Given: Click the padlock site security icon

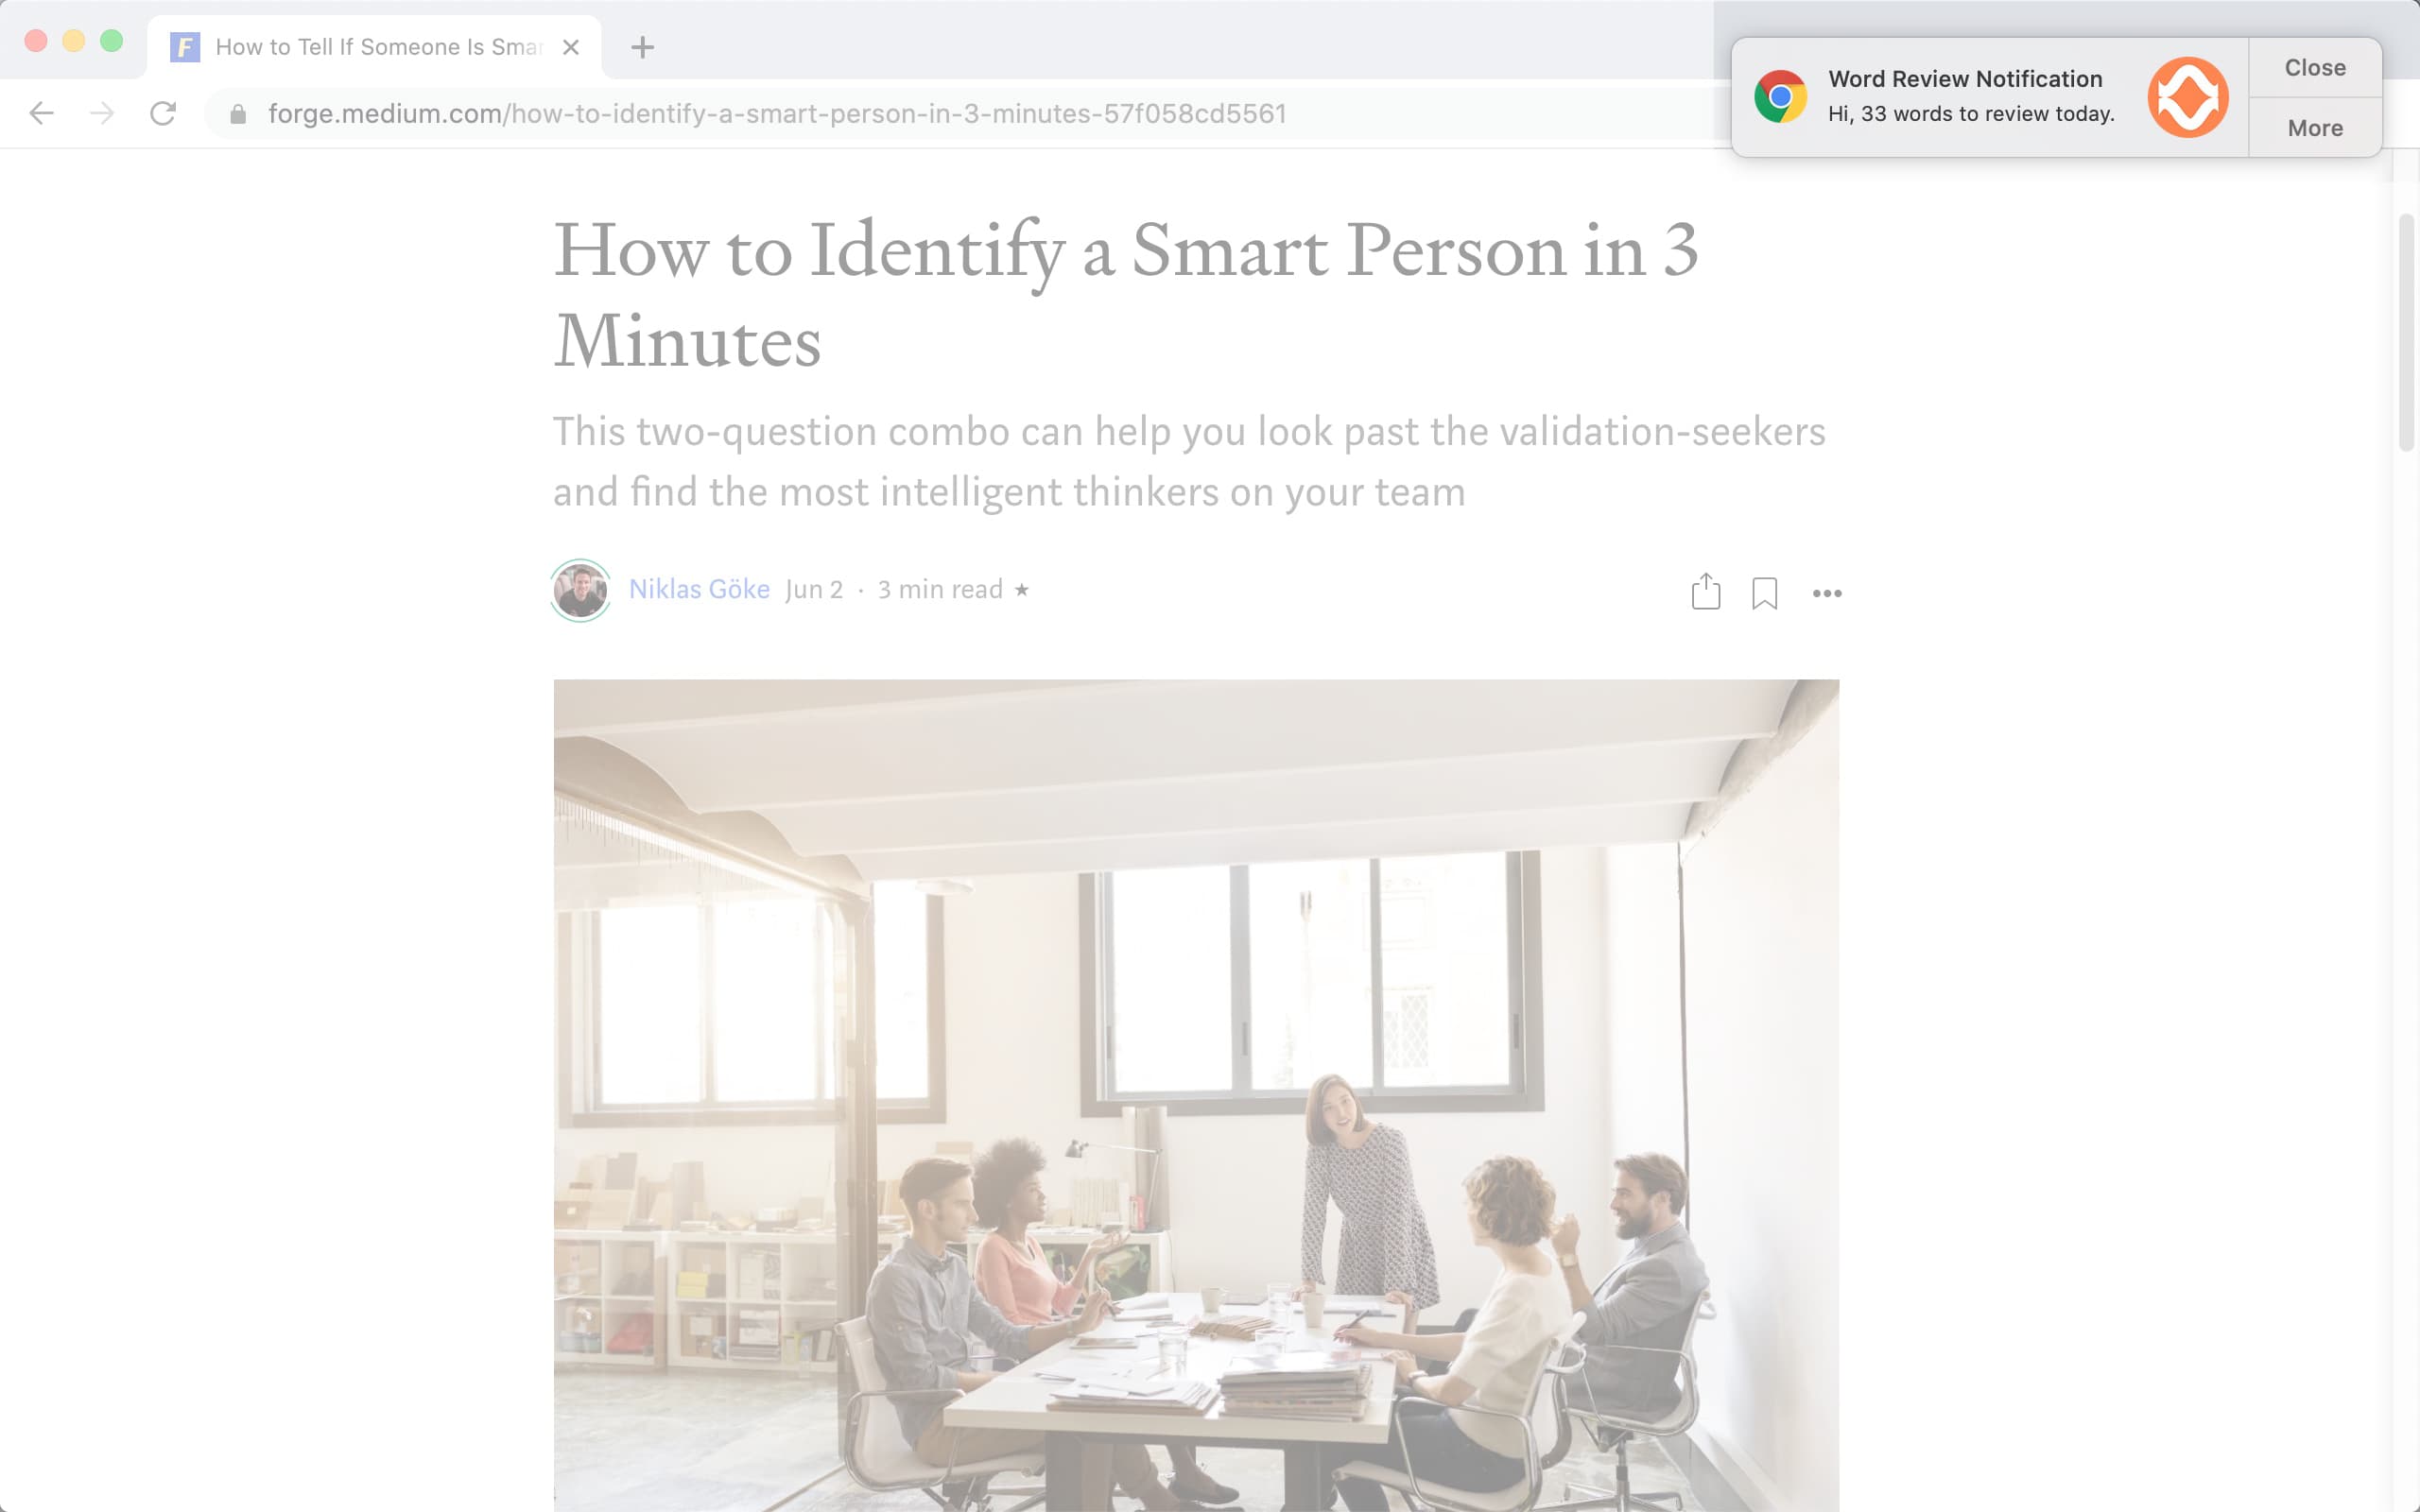Looking at the screenshot, I should pyautogui.click(x=238, y=114).
